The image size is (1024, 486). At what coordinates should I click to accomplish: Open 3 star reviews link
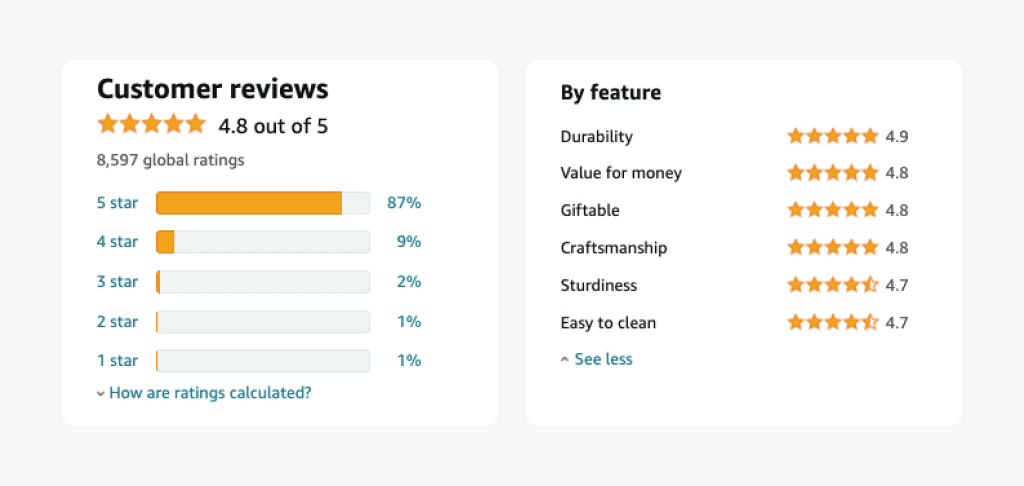point(118,282)
